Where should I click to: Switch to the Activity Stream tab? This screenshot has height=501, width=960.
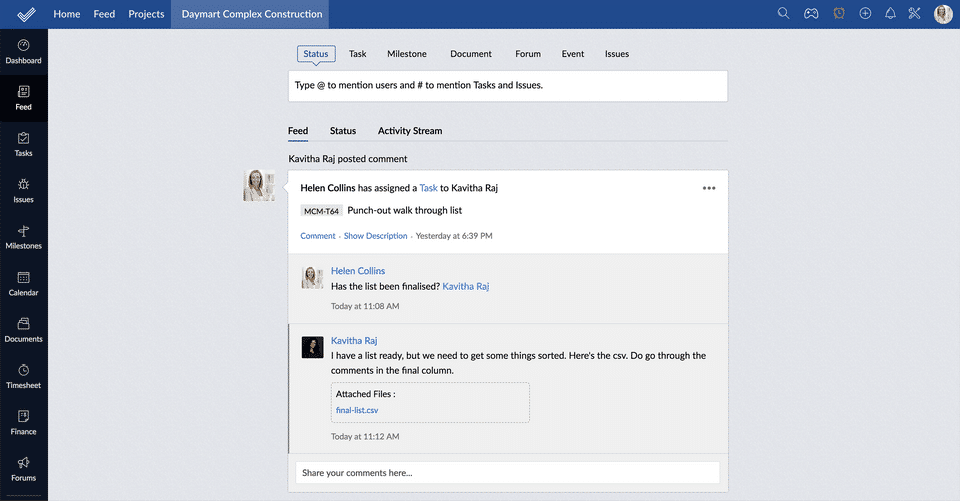pyautogui.click(x=410, y=131)
